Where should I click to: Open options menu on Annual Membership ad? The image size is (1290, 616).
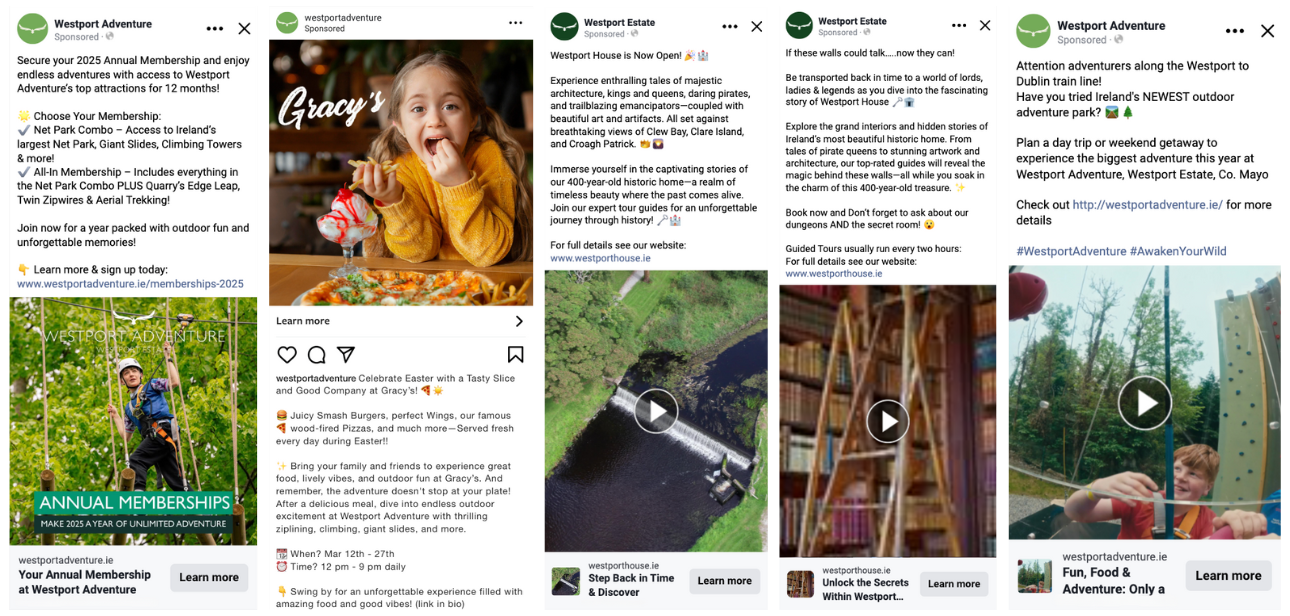215,29
